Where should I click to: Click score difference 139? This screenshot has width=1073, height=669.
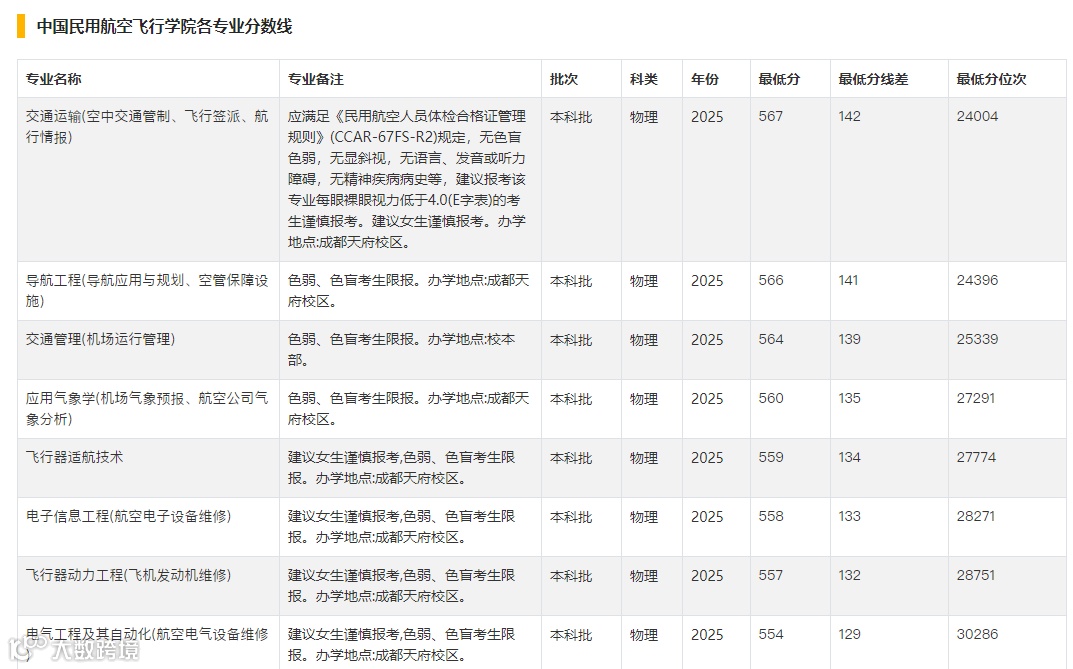(849, 339)
